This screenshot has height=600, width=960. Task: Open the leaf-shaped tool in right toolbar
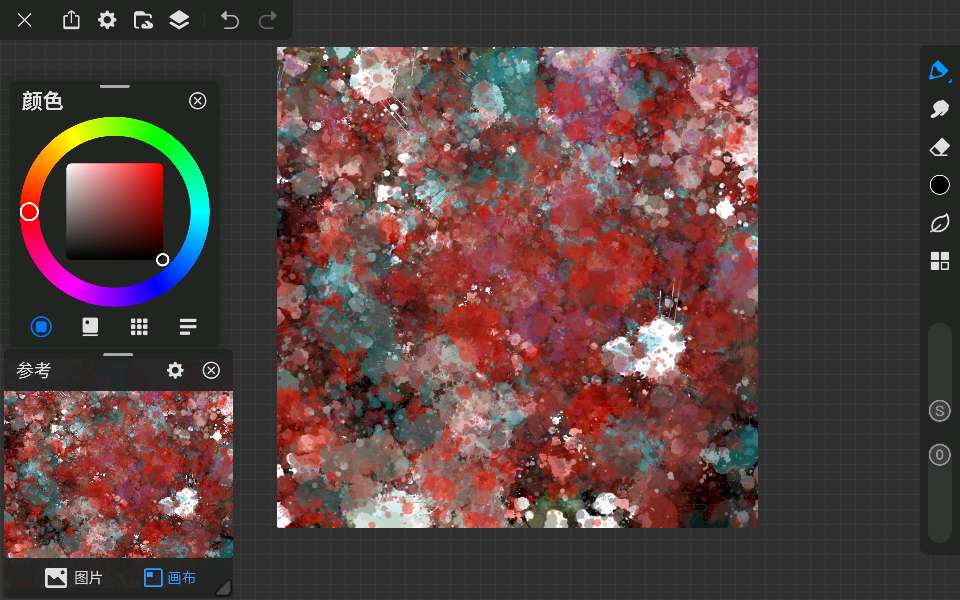(939, 223)
